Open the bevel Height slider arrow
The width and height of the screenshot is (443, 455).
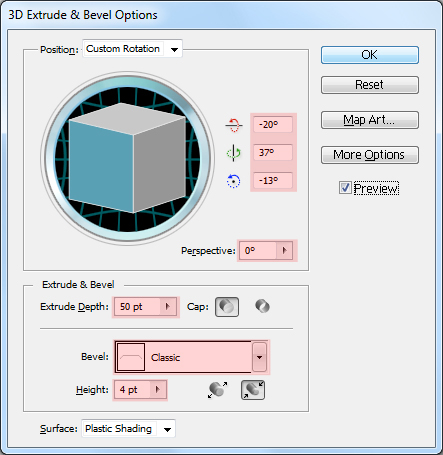tap(158, 389)
